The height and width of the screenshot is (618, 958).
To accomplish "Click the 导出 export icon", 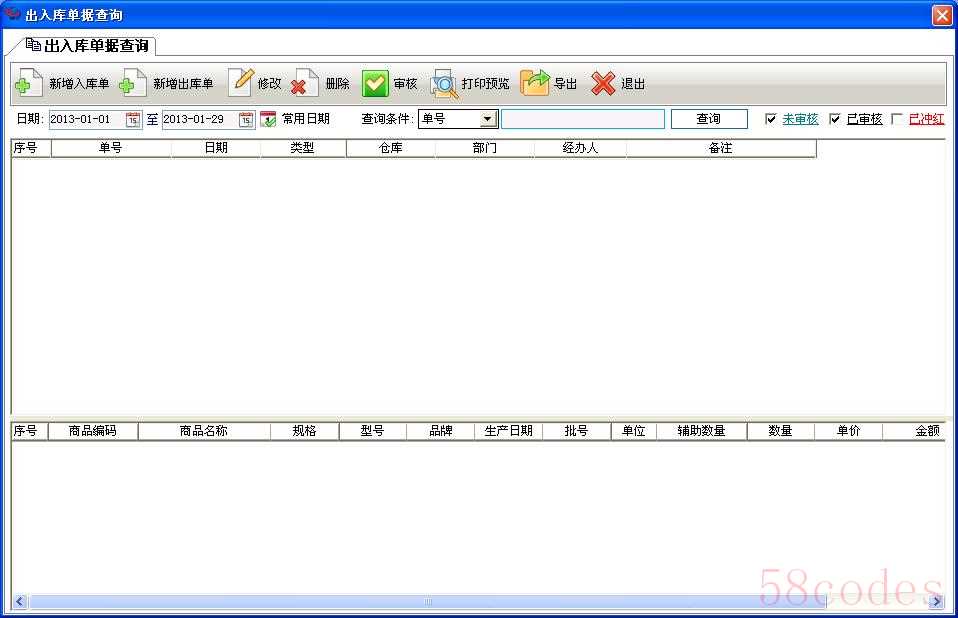I will pos(535,84).
